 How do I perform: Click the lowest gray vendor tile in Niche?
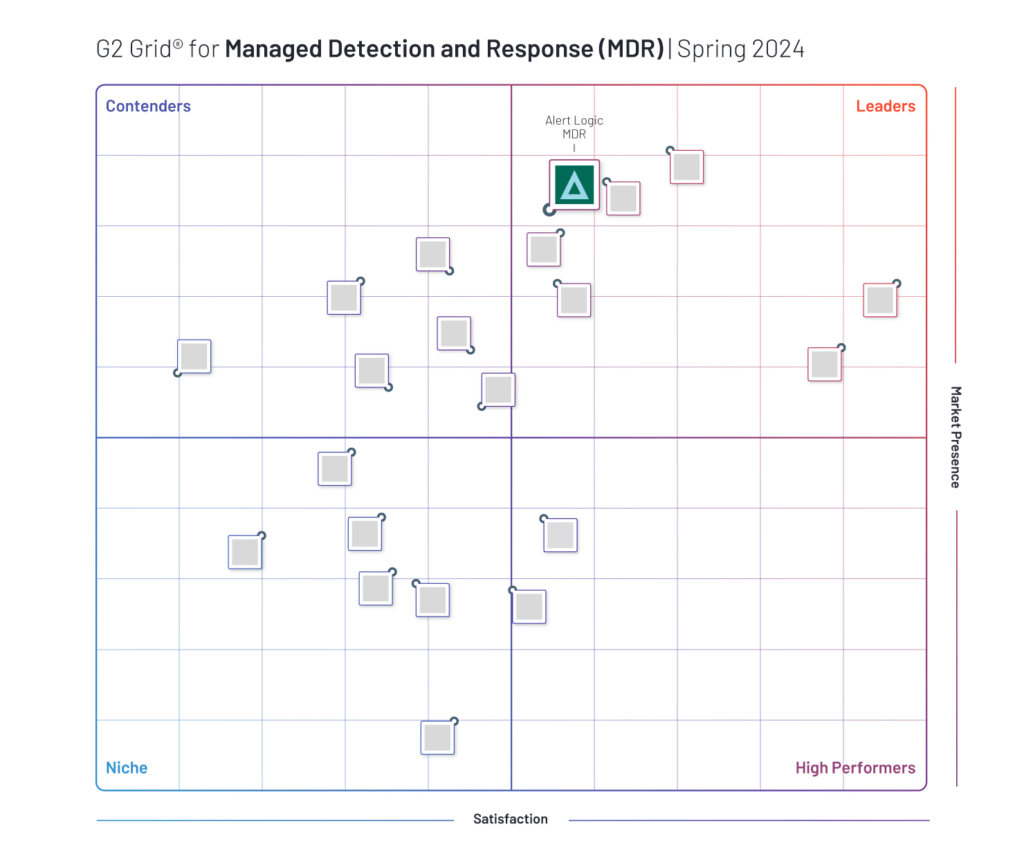(438, 738)
